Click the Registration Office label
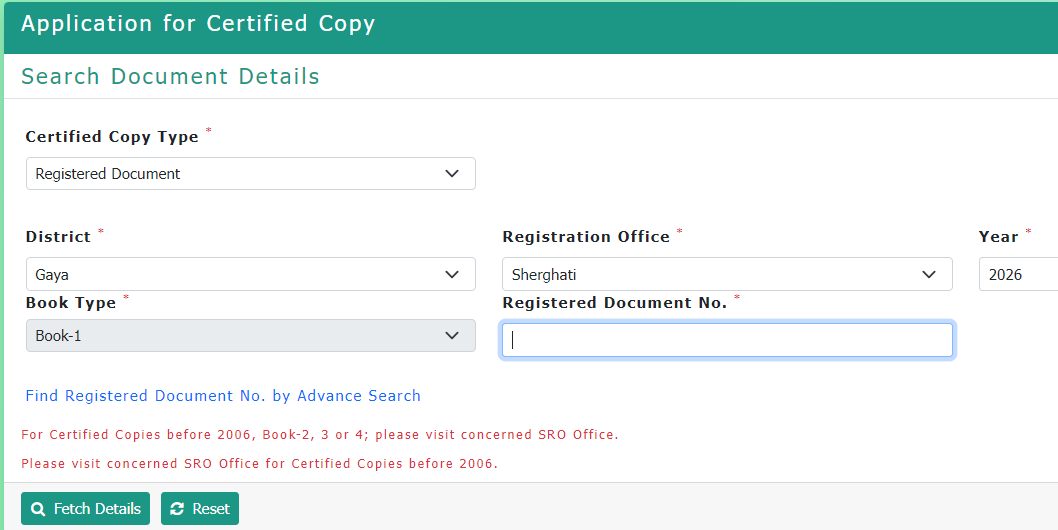The image size is (1058, 530). [586, 236]
